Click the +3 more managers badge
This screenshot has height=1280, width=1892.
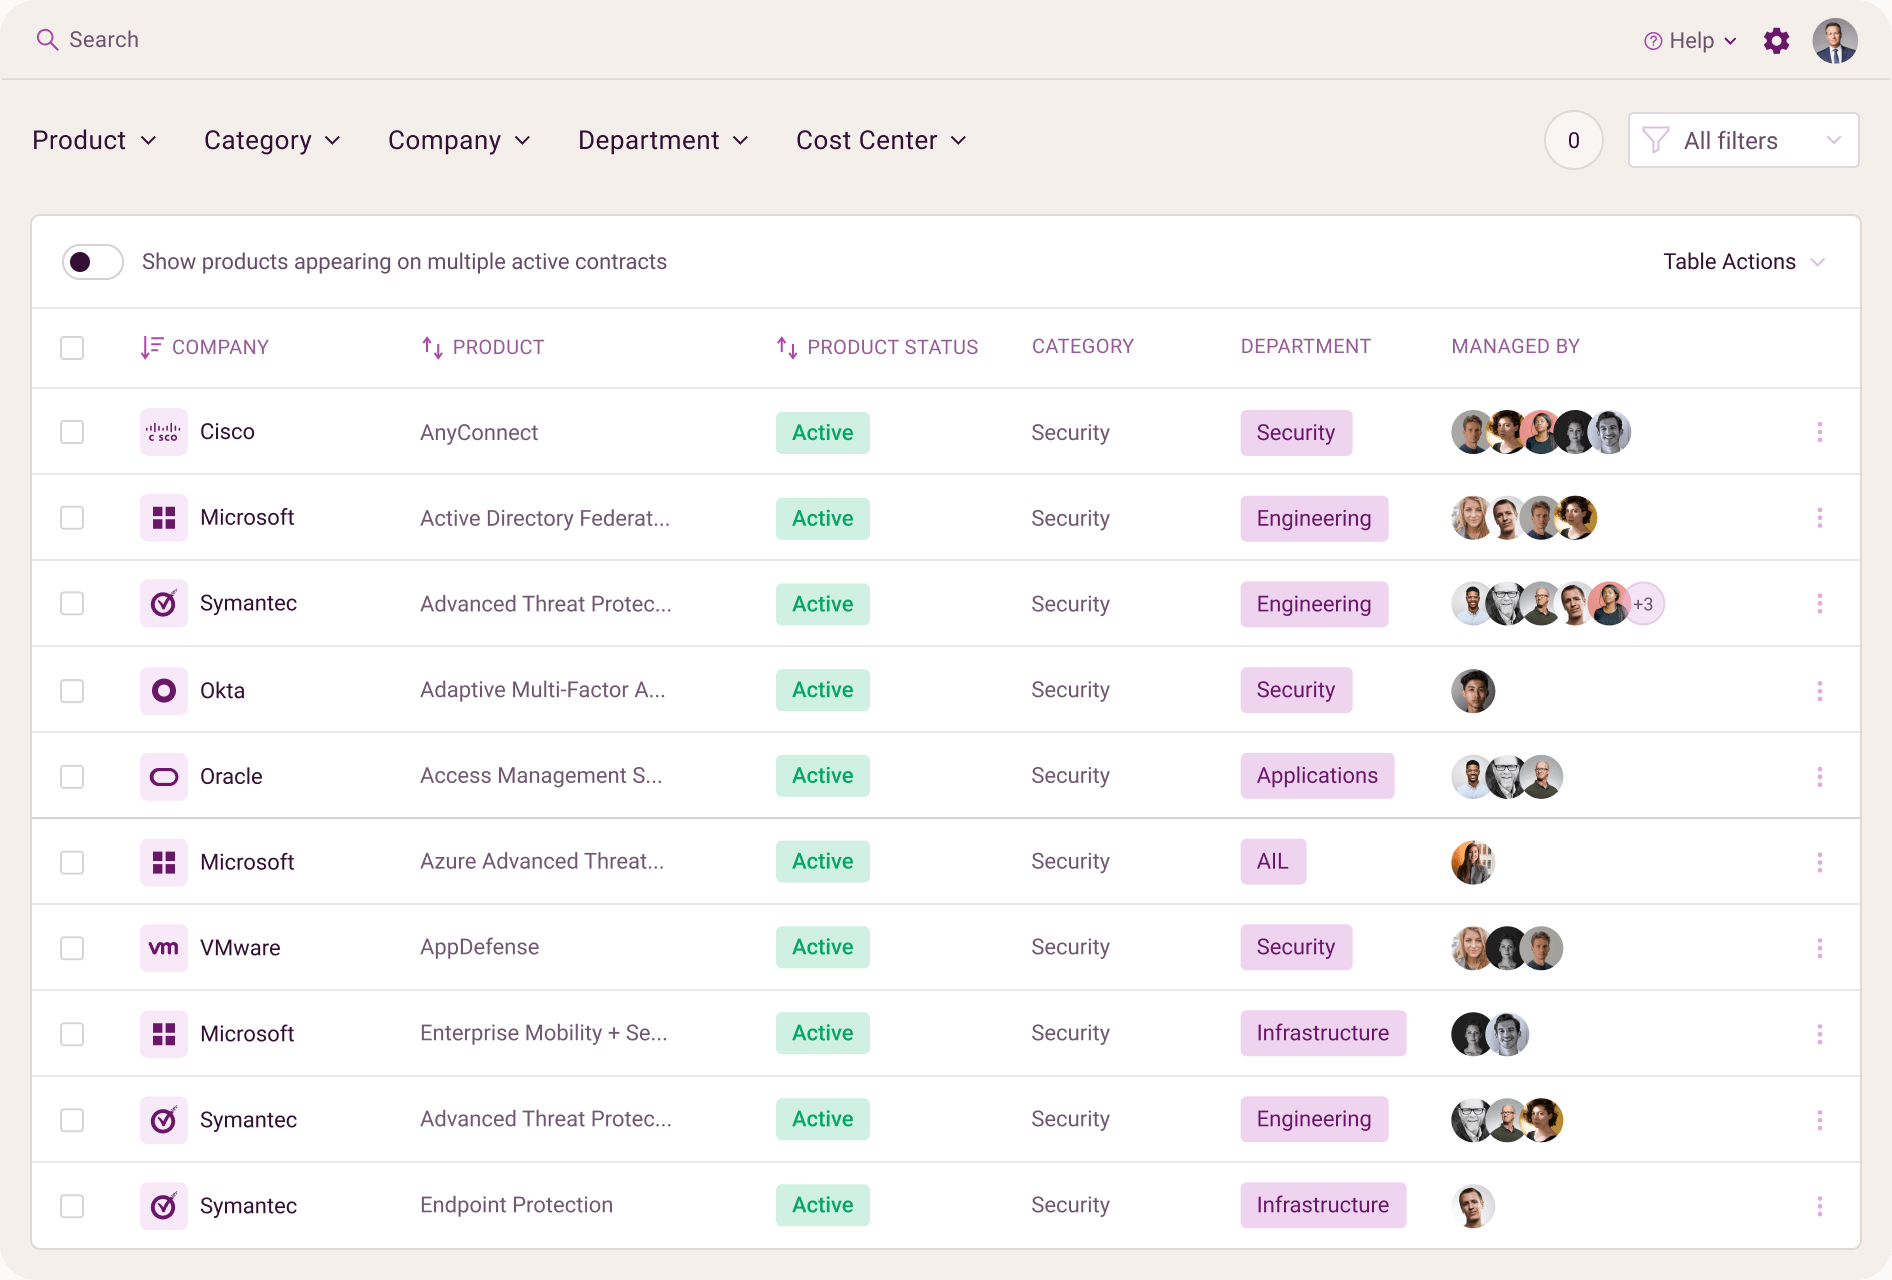(1643, 604)
